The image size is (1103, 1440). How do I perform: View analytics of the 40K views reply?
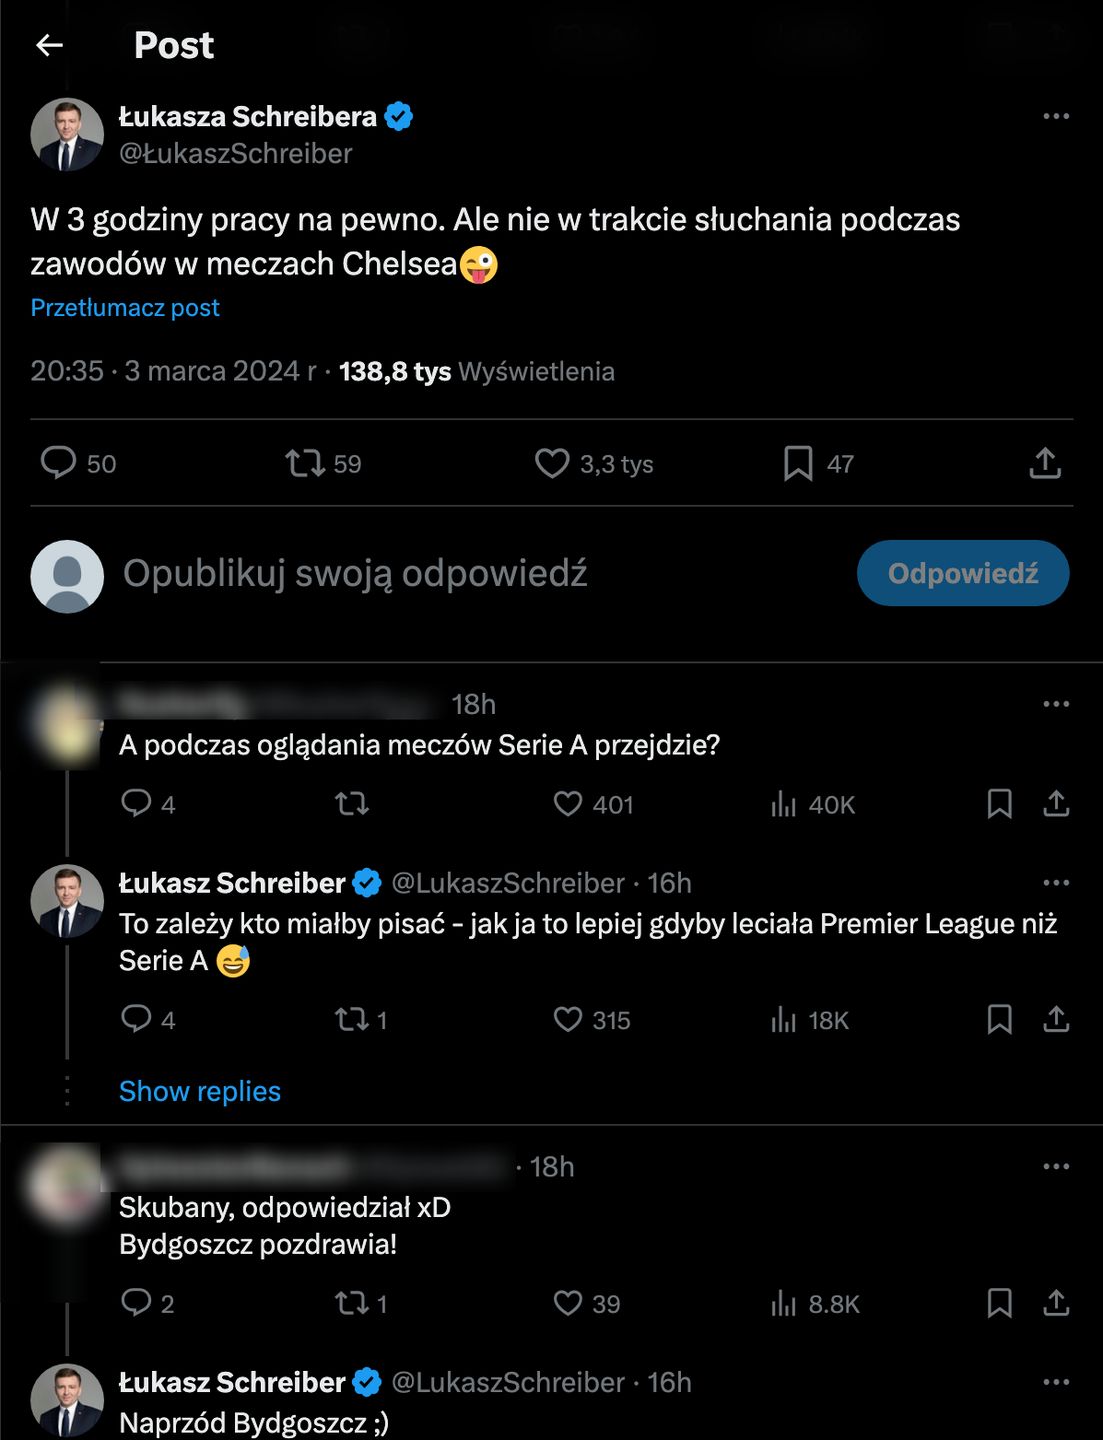pos(784,804)
